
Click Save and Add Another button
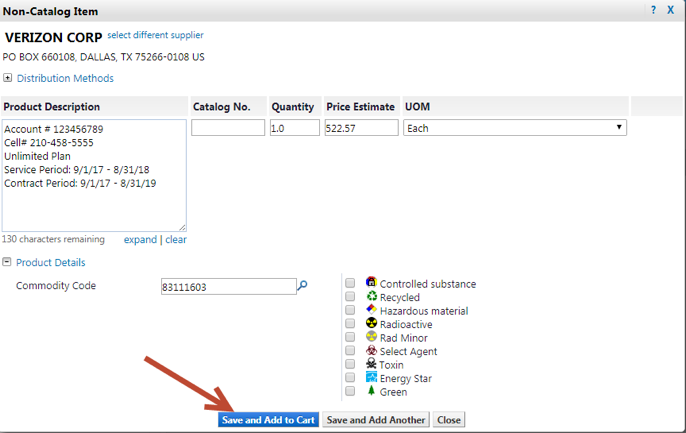coord(376,420)
